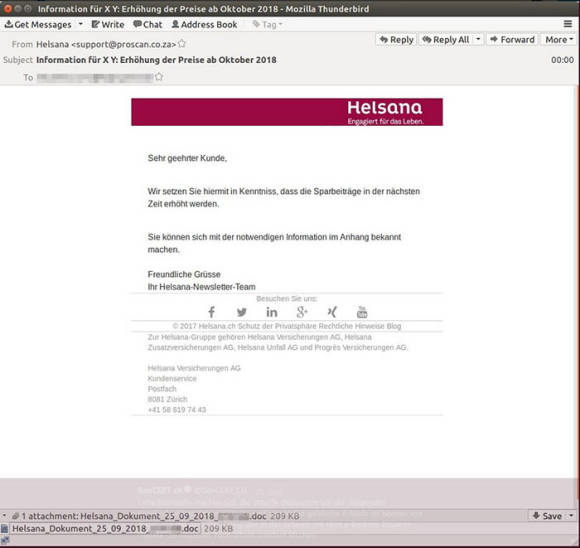The image size is (580, 548).
Task: Open the Address Book
Action: coord(205,24)
